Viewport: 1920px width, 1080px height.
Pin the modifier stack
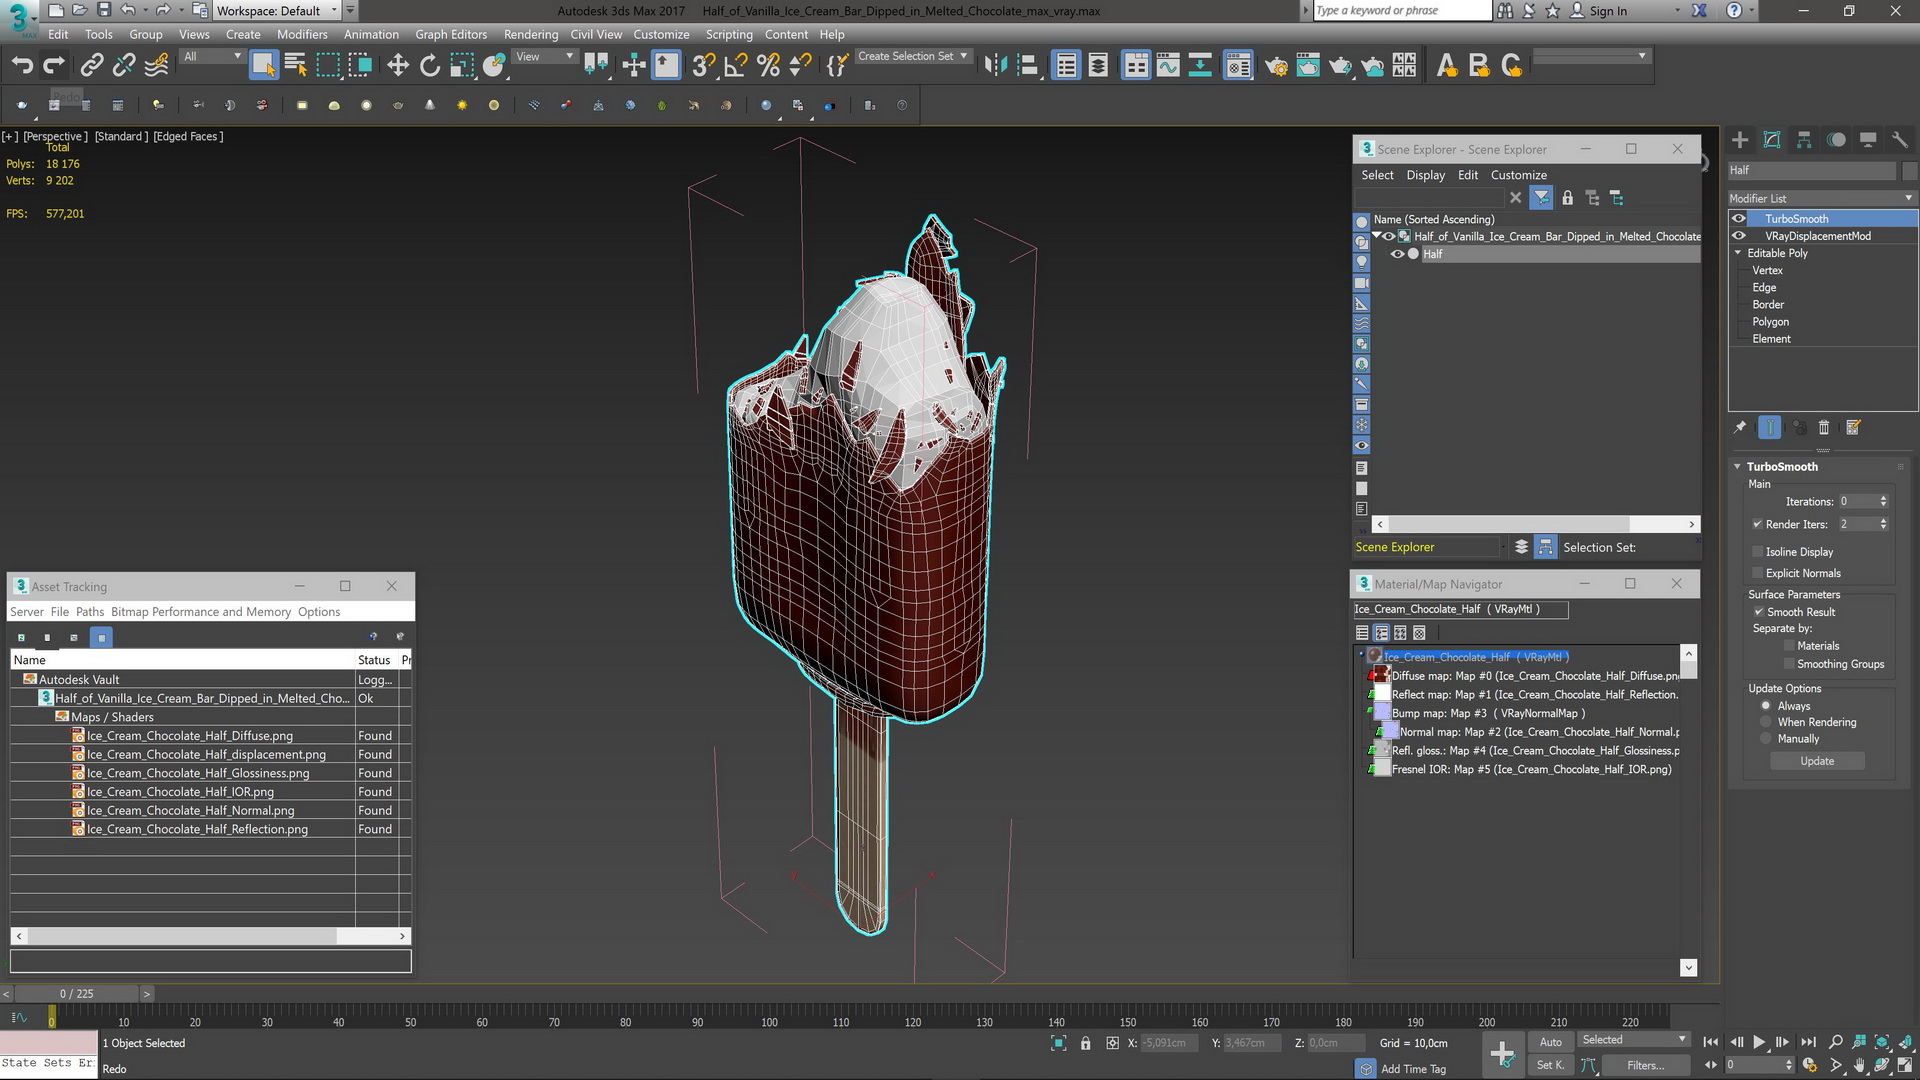1740,427
